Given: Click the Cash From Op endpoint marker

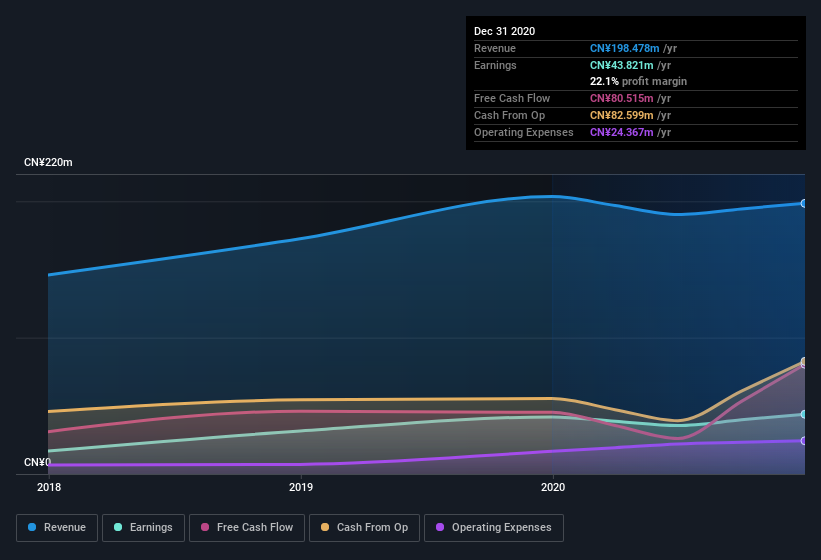Looking at the screenshot, I should 804,361.
